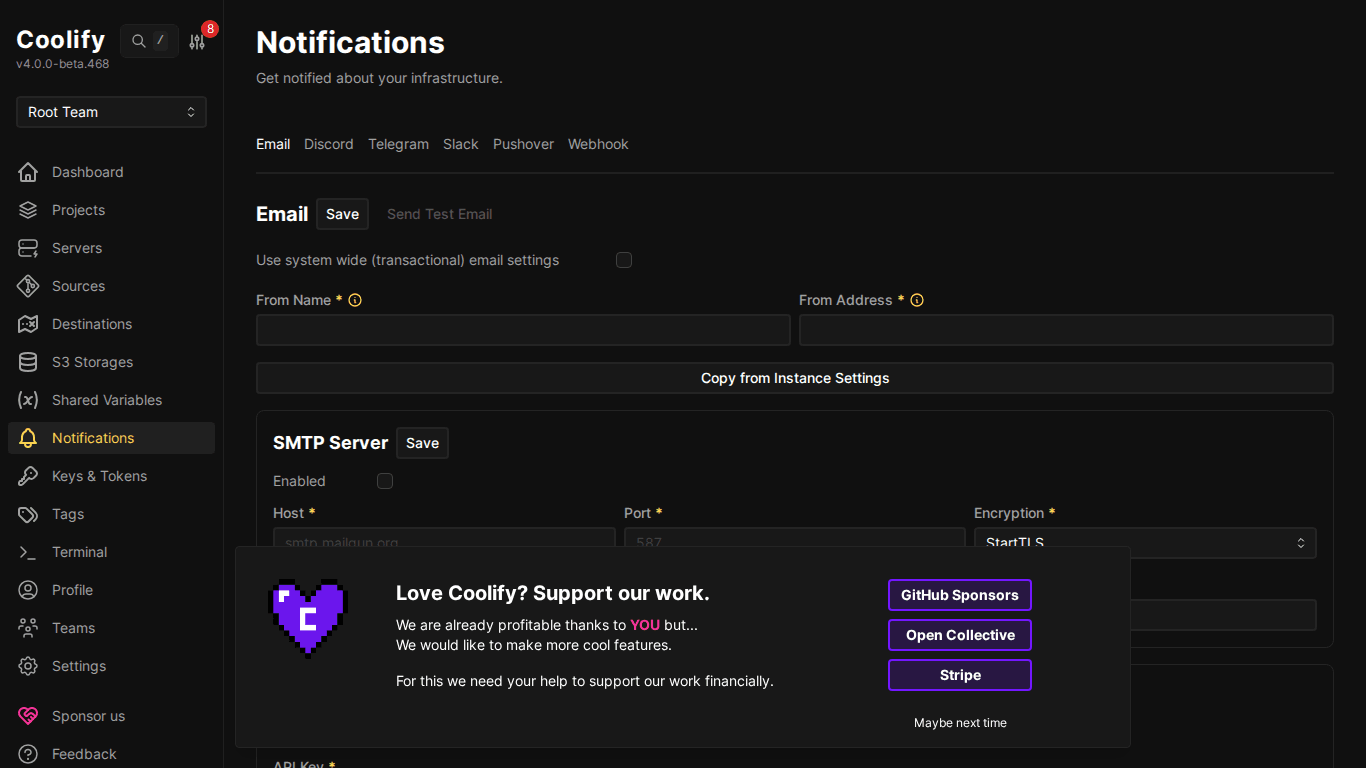Select the Servers sidebar icon

point(28,248)
